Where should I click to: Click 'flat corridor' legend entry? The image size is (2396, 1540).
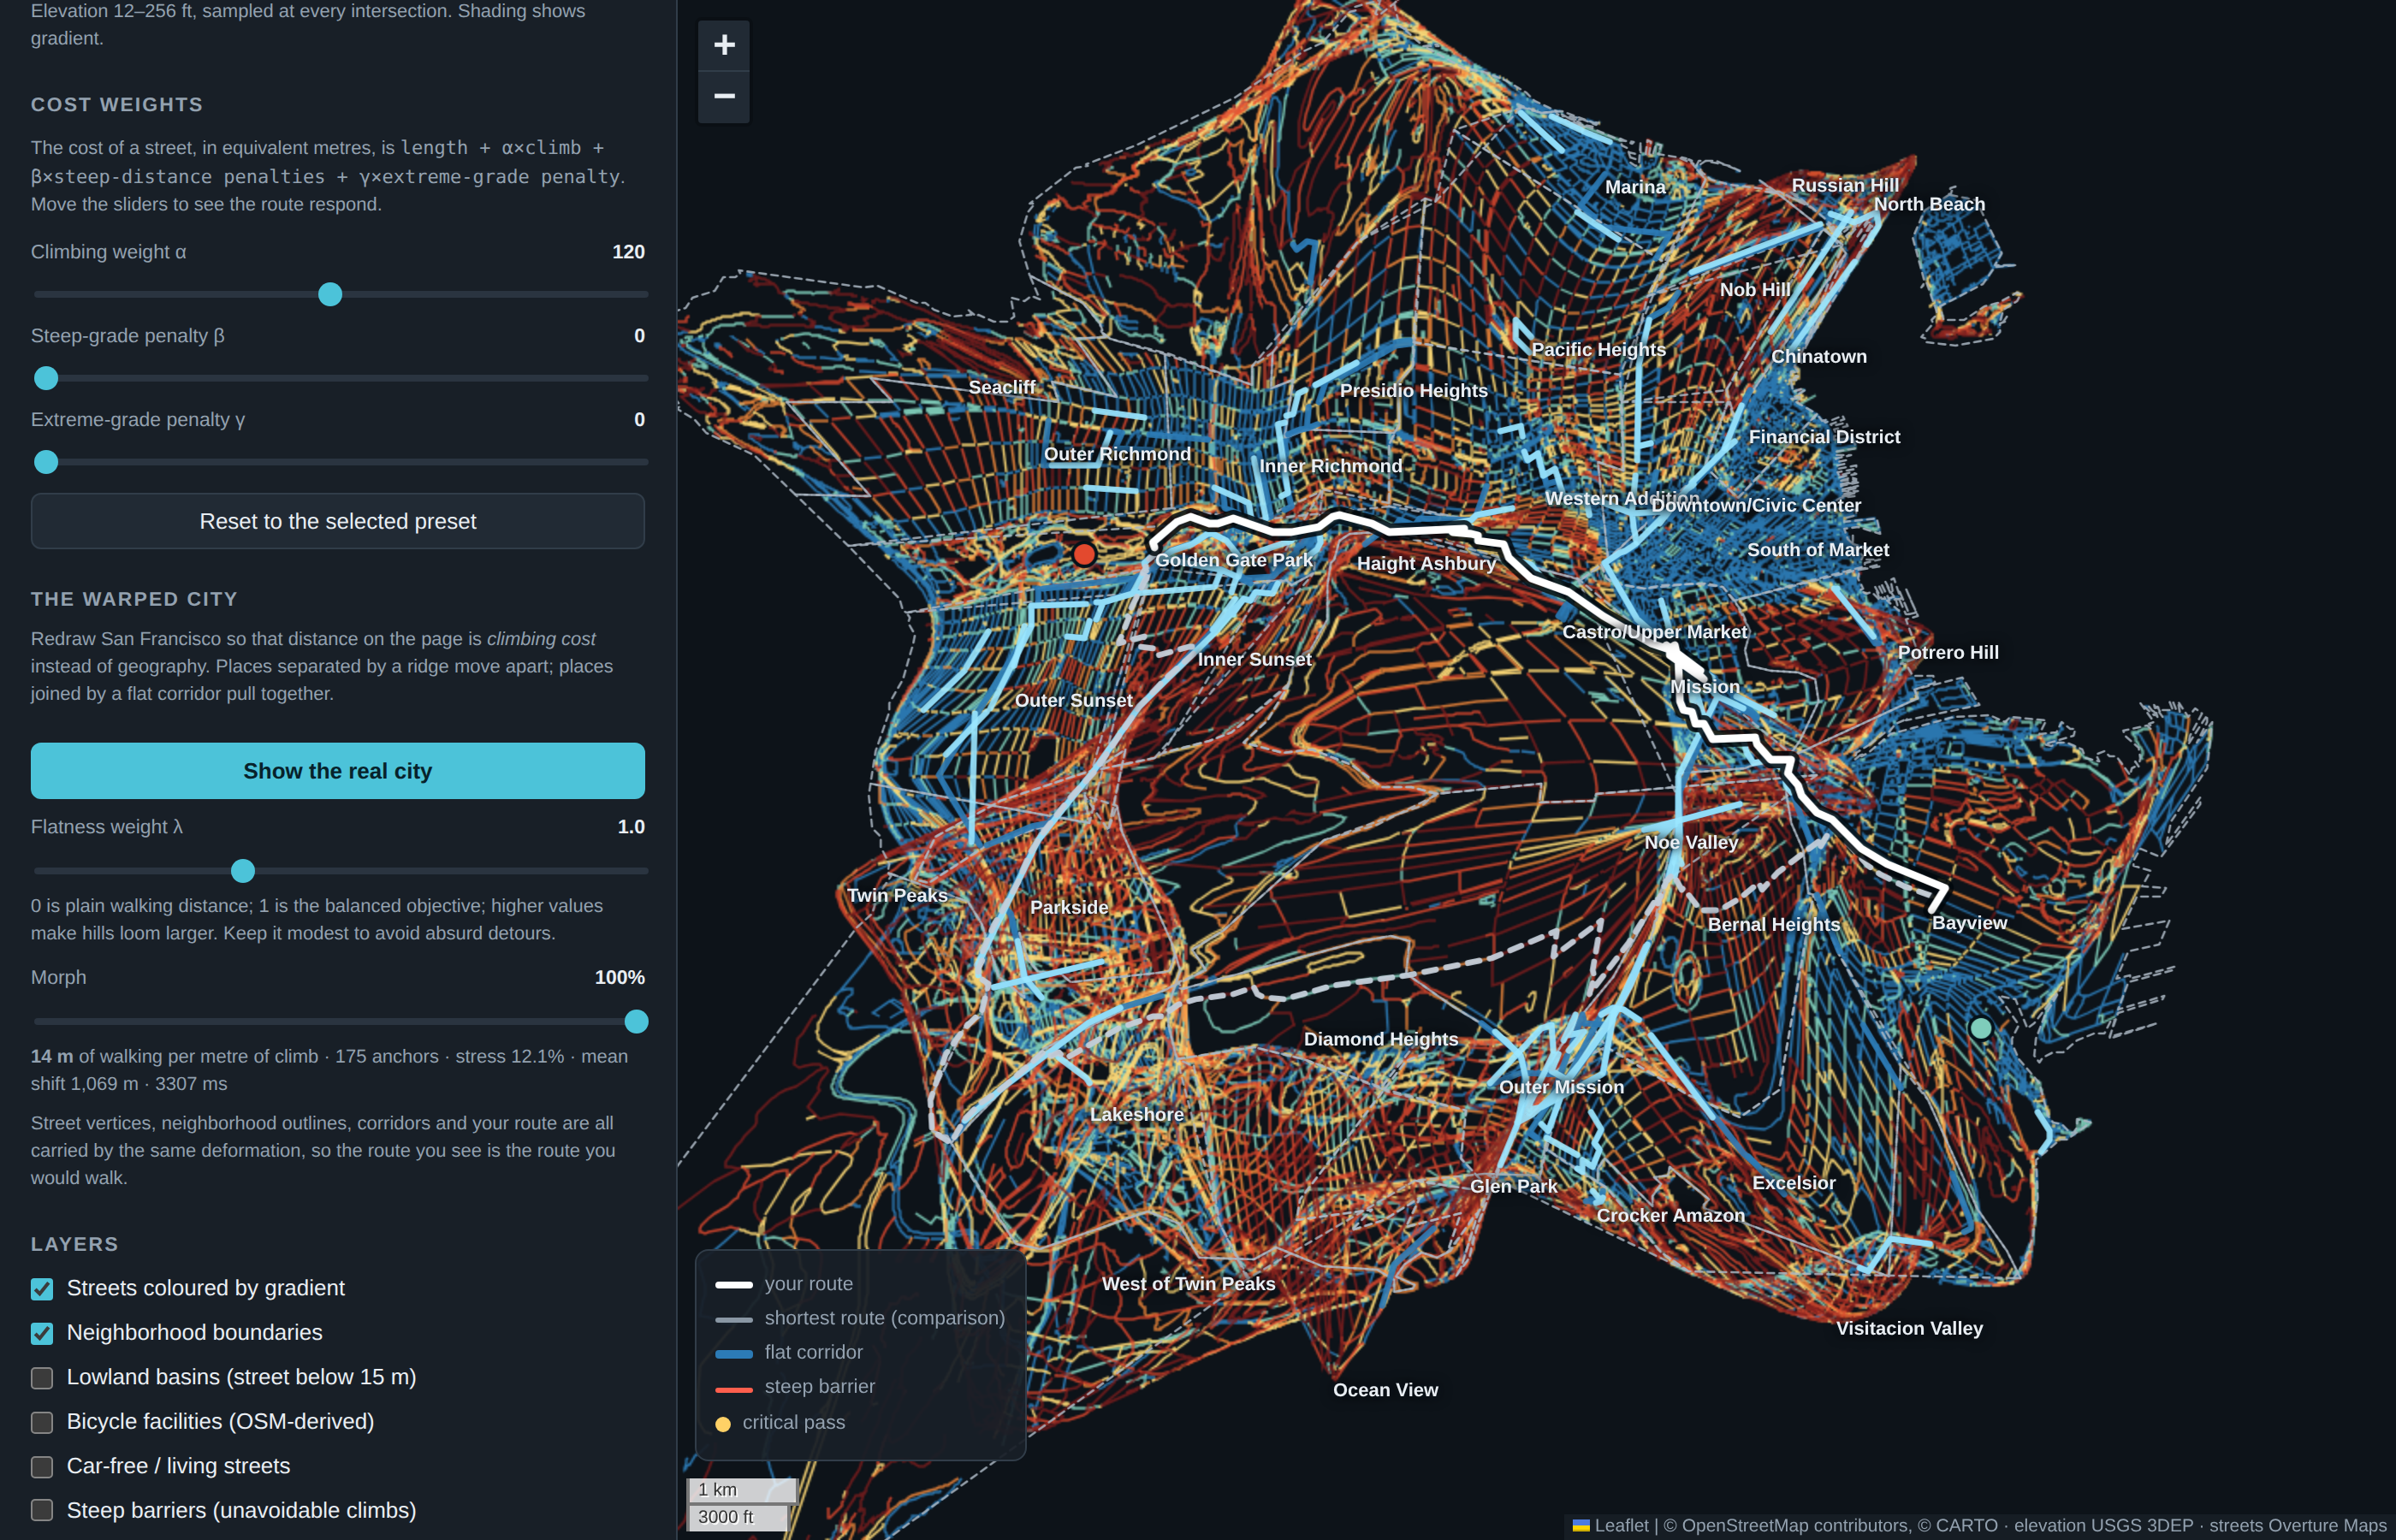789,1352
